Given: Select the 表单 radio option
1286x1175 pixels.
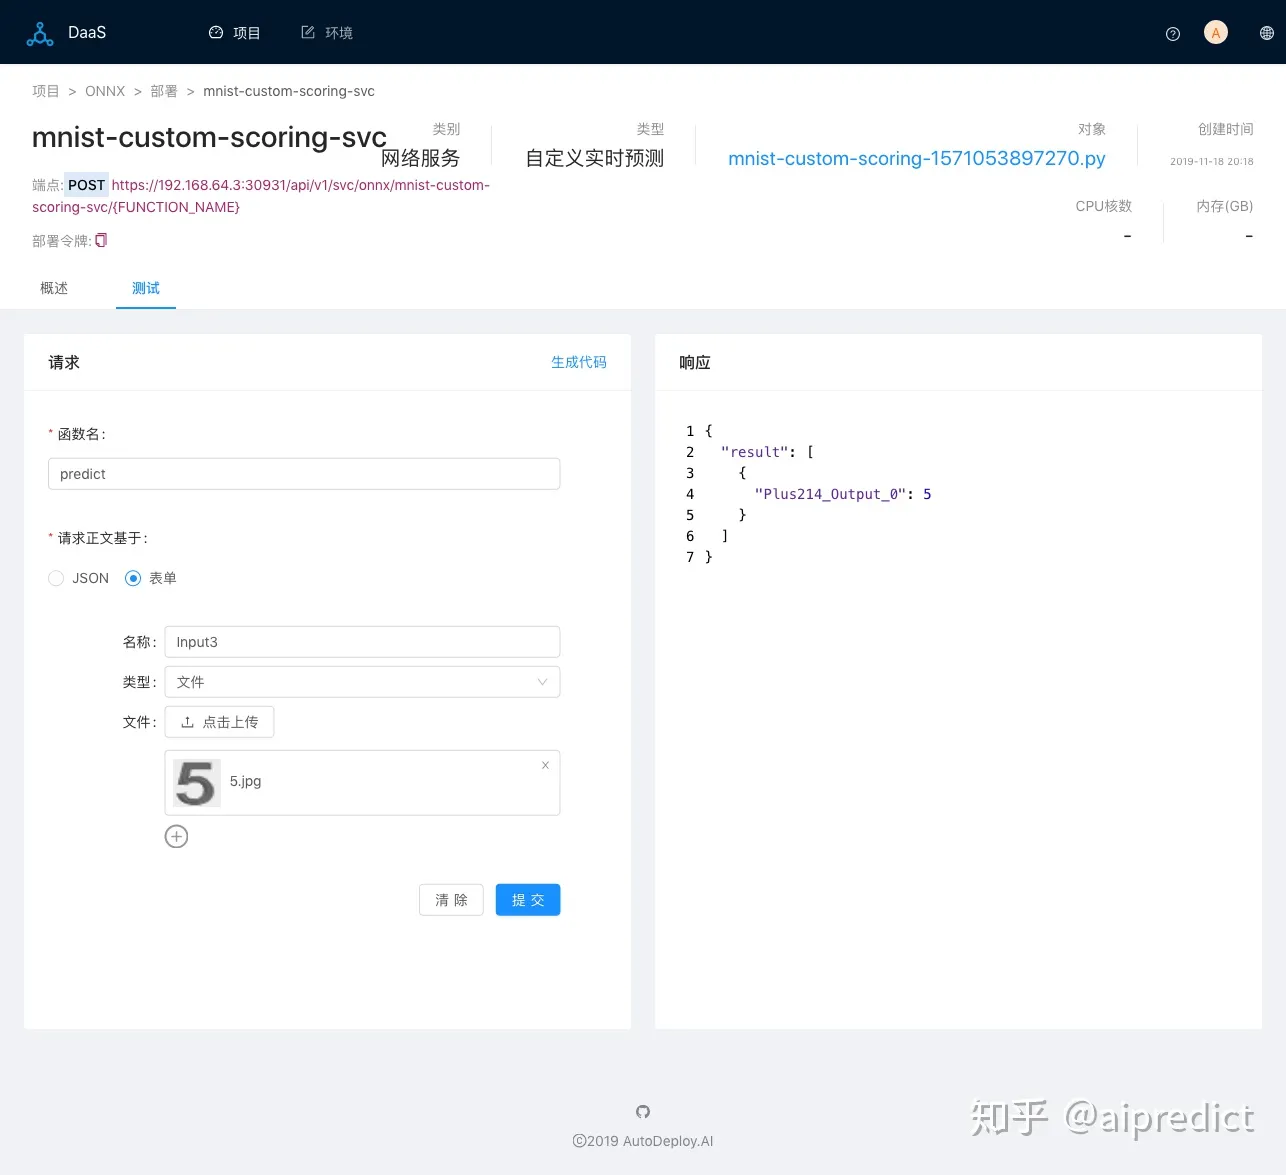Looking at the screenshot, I should coord(133,578).
